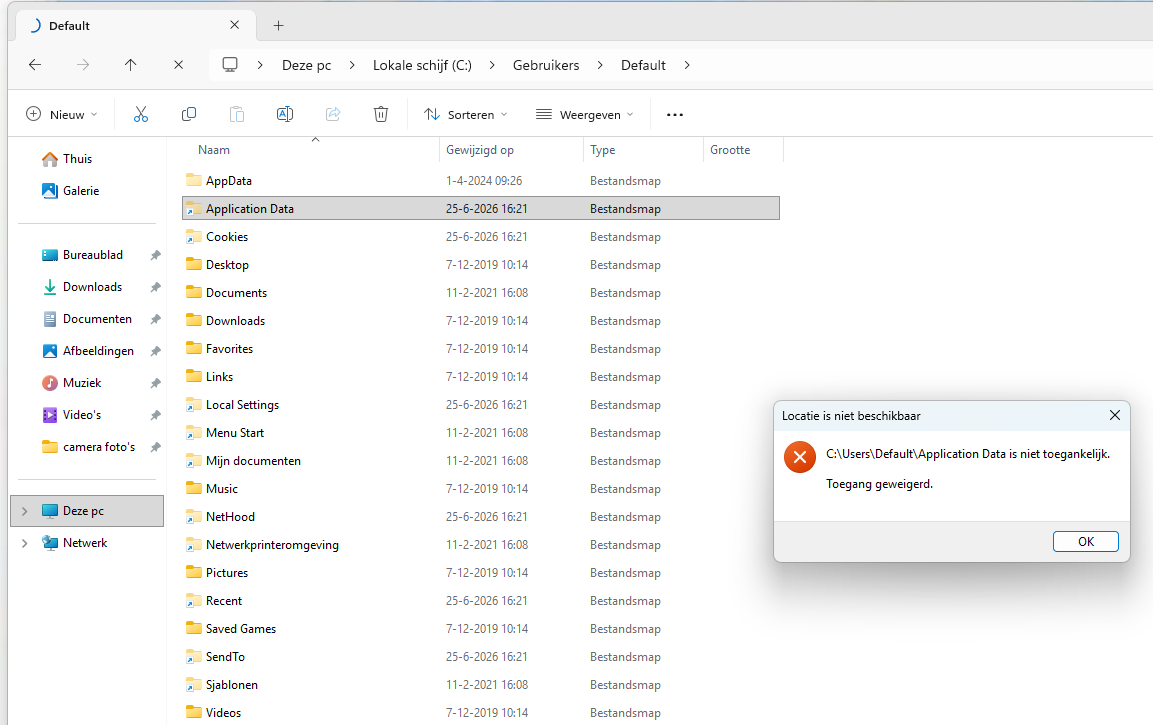Open the Nieuw dropdown menu
Image resolution: width=1153 pixels, height=725 pixels.
click(x=62, y=115)
